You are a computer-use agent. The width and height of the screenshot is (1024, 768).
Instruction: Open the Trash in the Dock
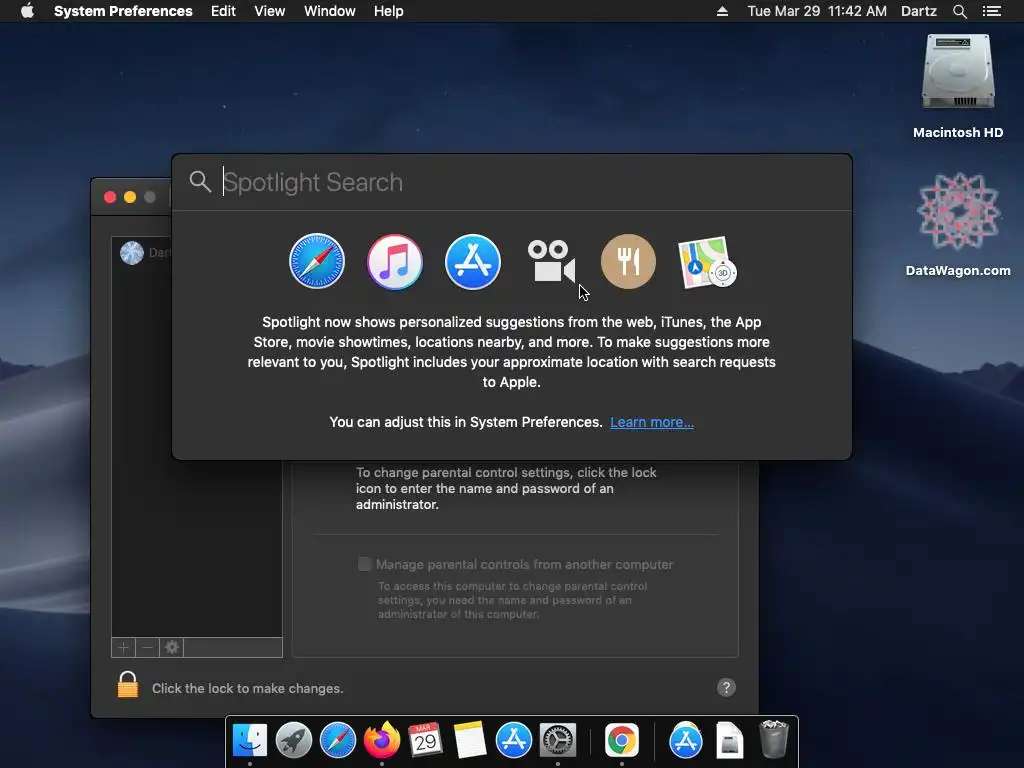(773, 739)
